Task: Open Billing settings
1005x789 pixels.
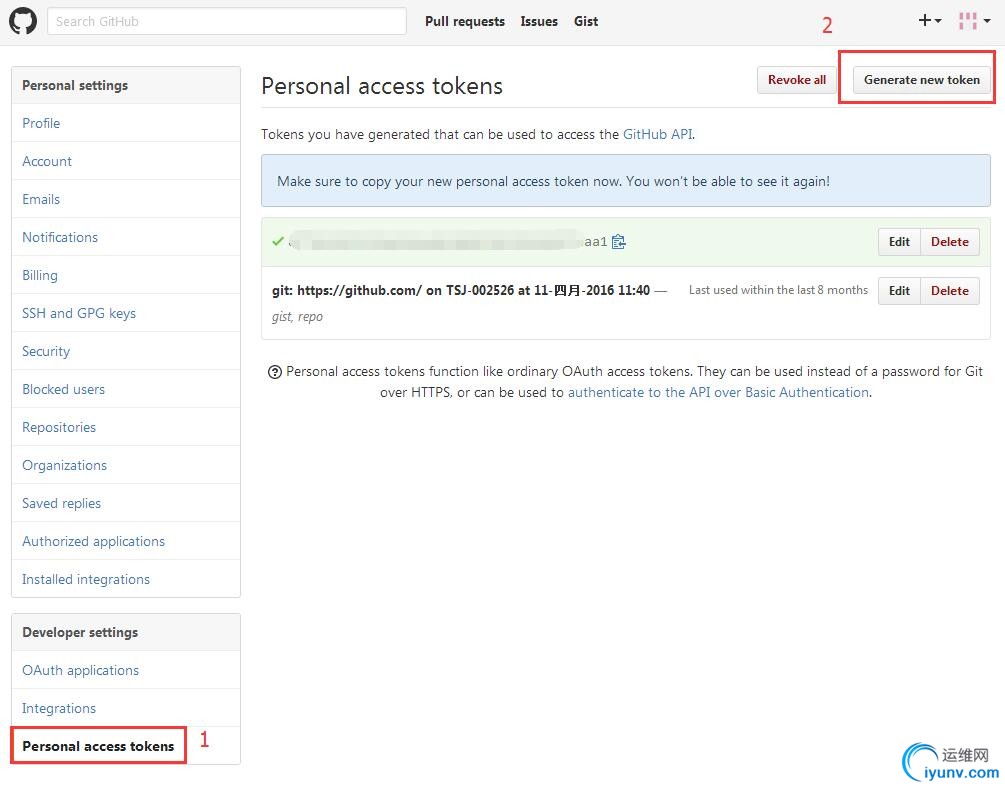Action: point(126,275)
